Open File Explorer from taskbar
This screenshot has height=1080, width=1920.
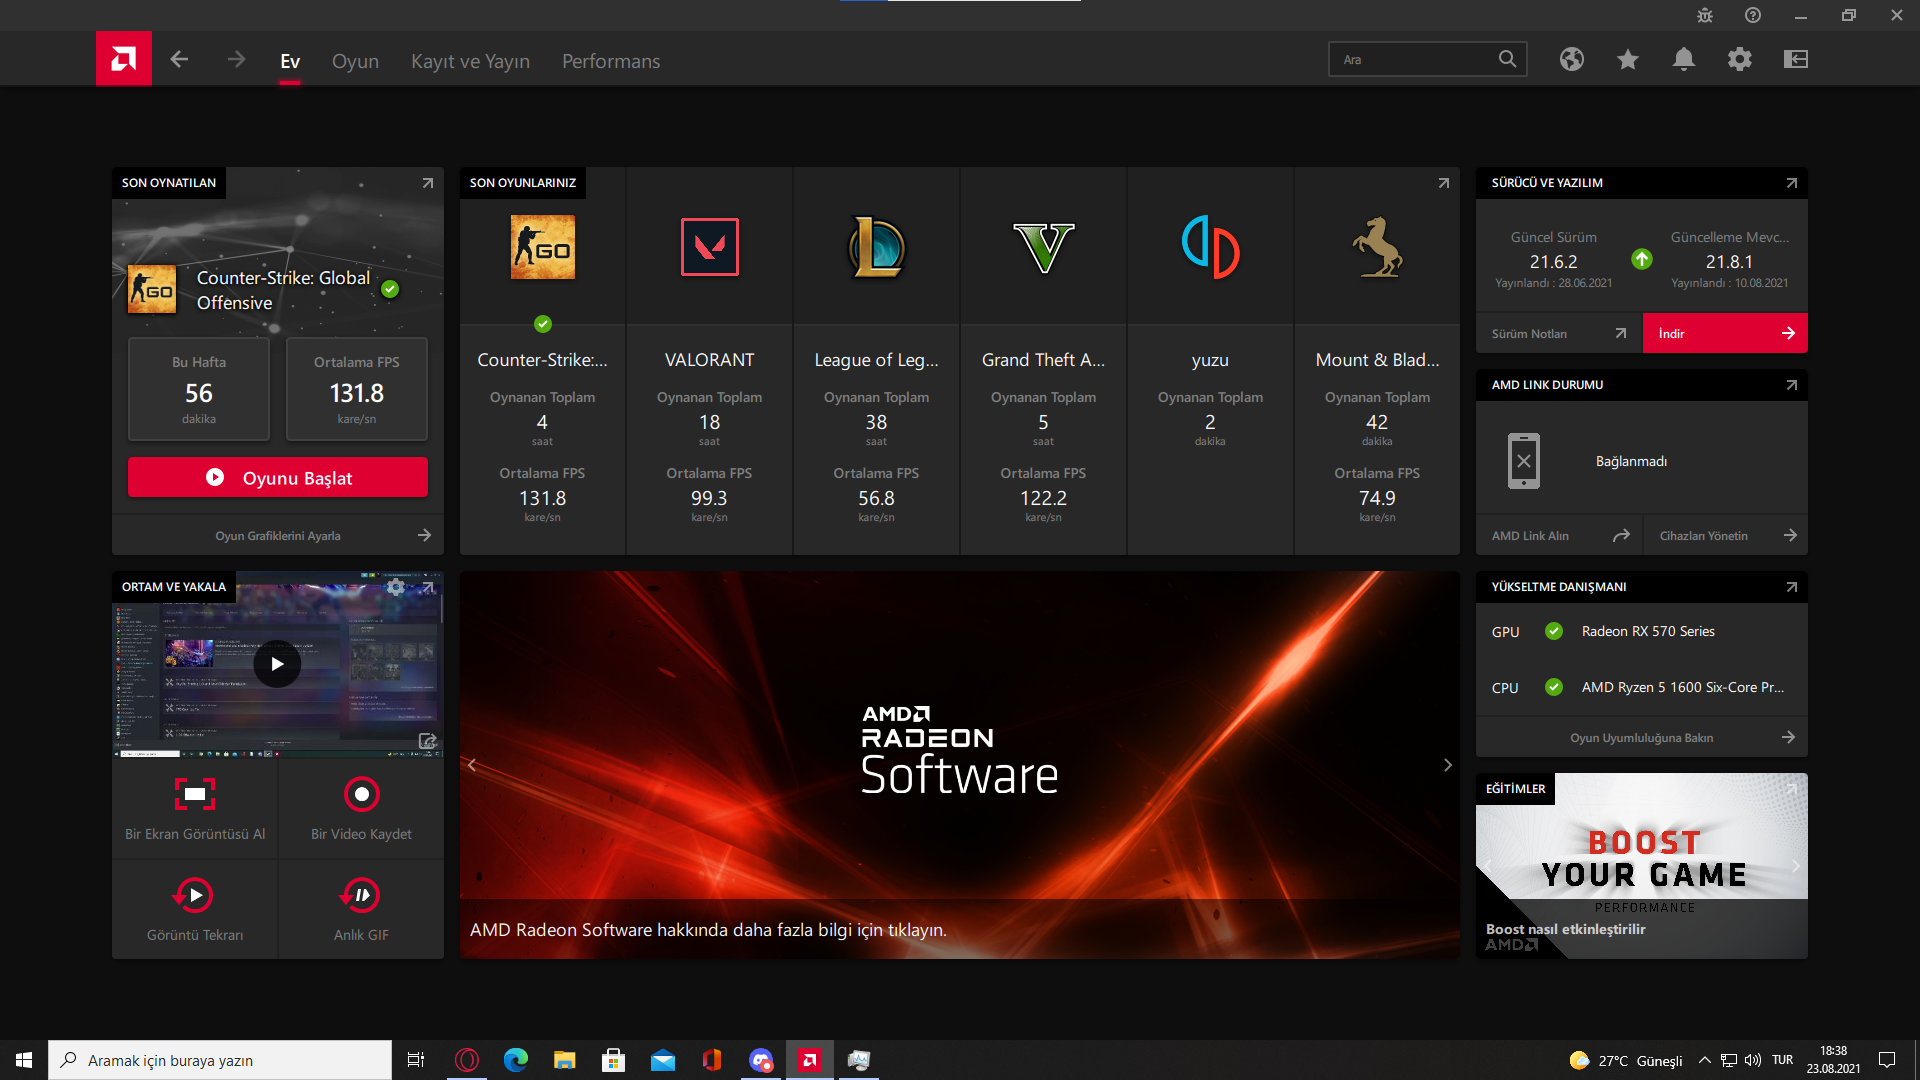click(565, 1060)
